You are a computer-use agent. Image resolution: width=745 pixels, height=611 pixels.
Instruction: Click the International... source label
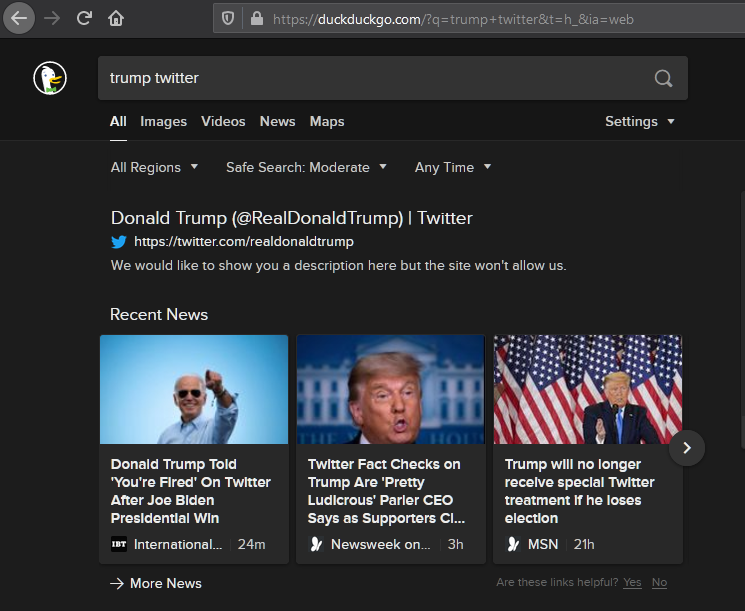coord(178,544)
